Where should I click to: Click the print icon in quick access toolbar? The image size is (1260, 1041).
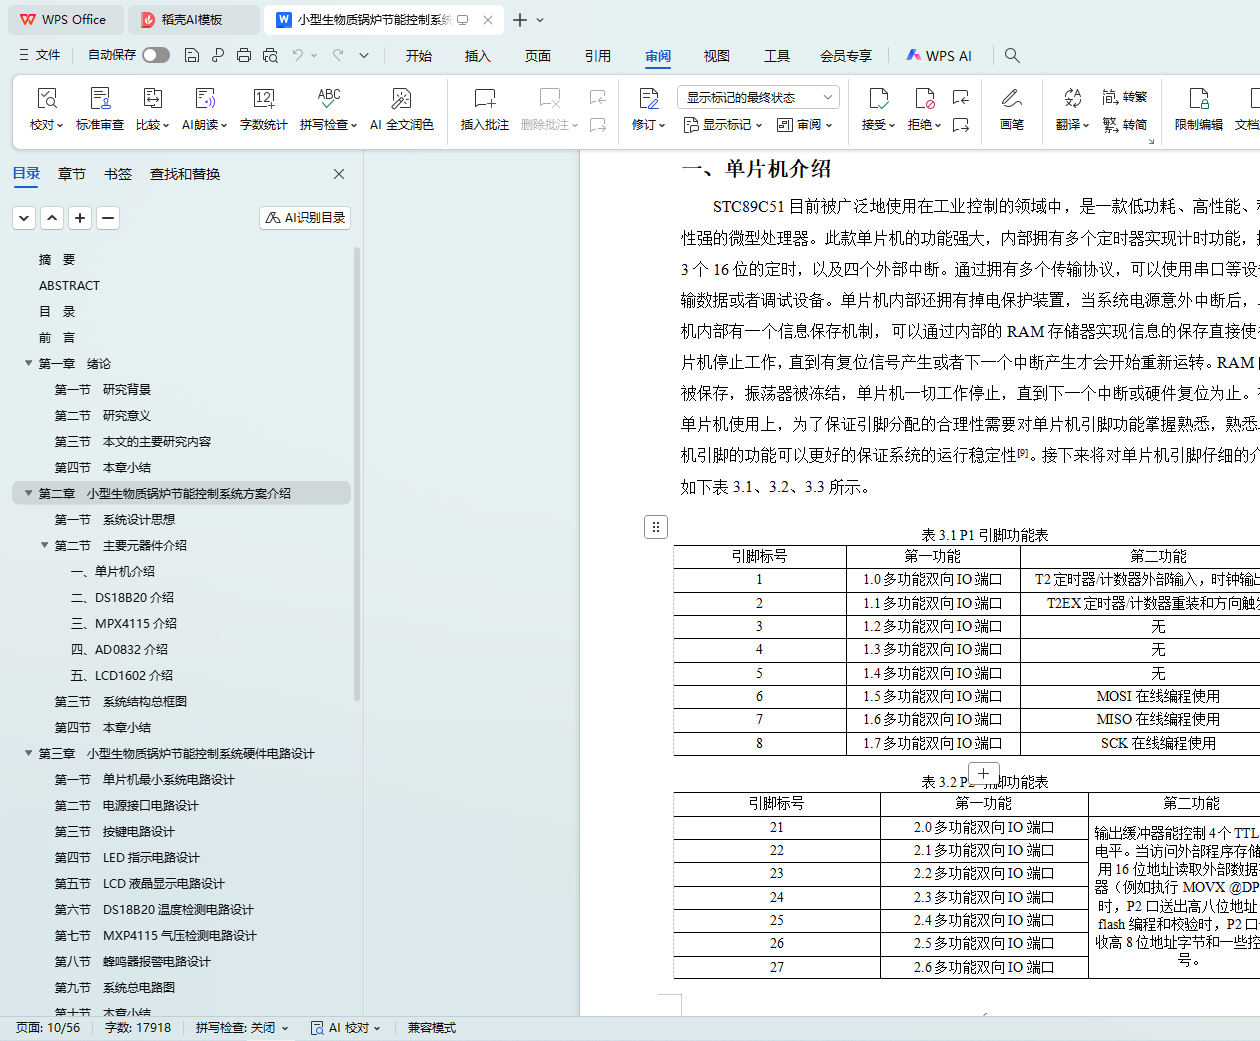click(x=244, y=56)
